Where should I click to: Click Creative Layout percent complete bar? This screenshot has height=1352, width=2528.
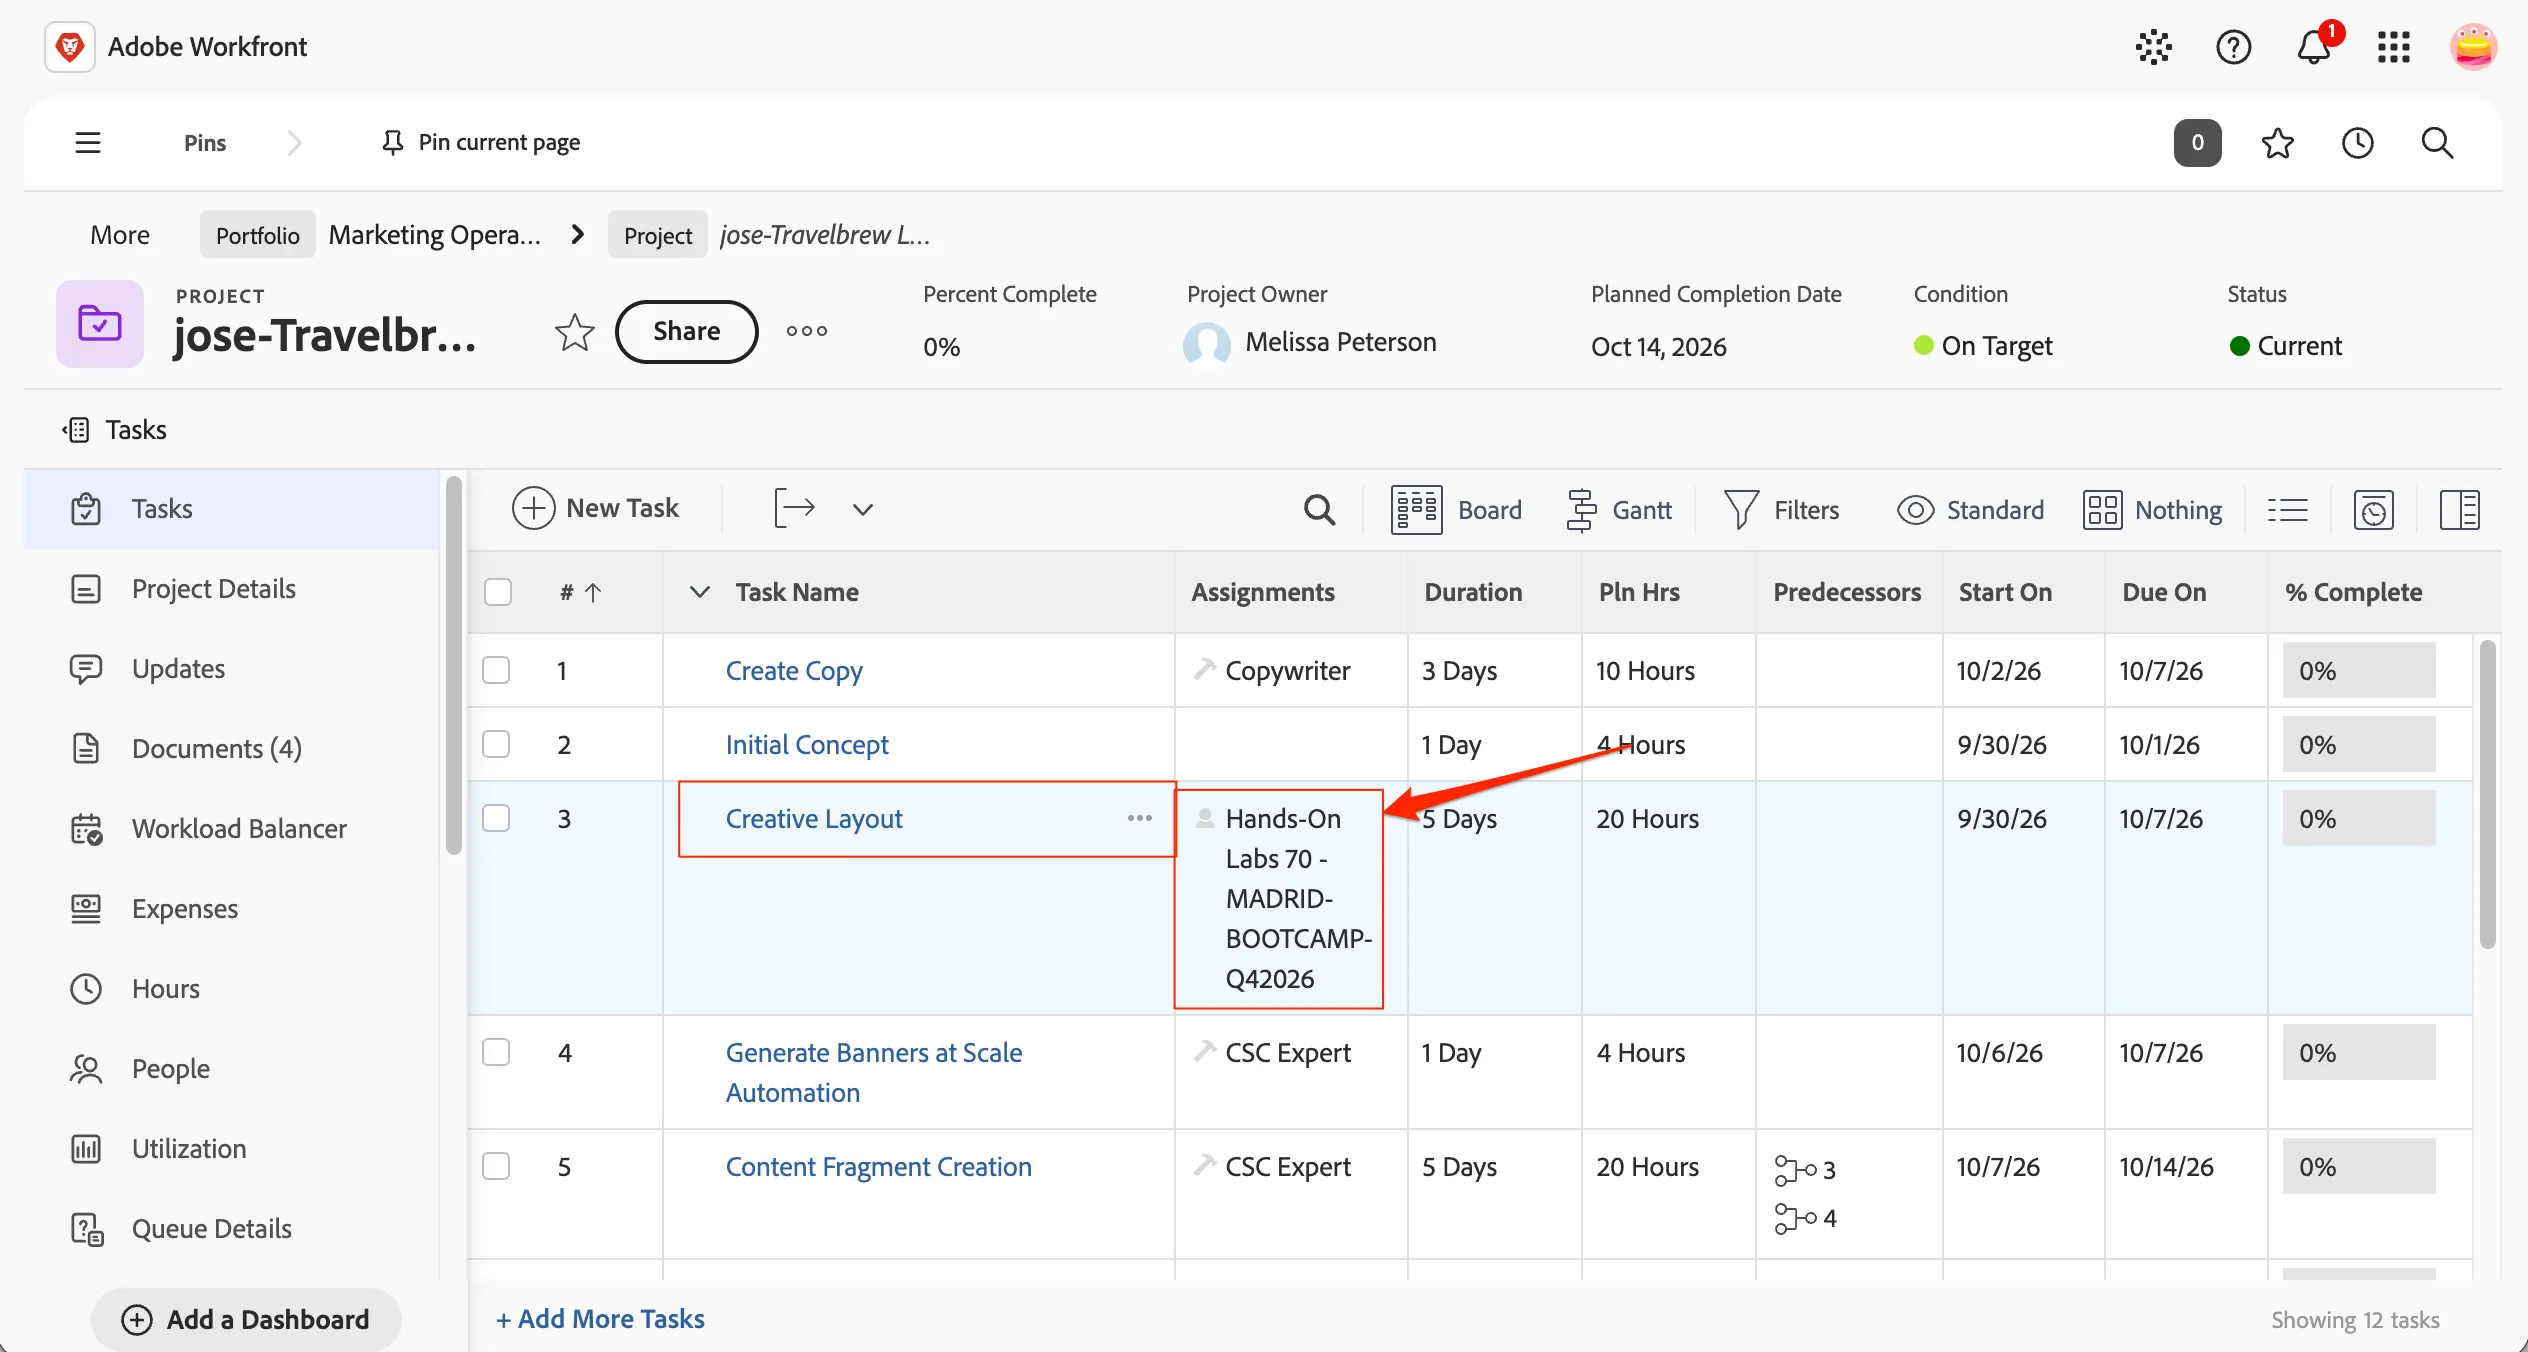point(2358,818)
